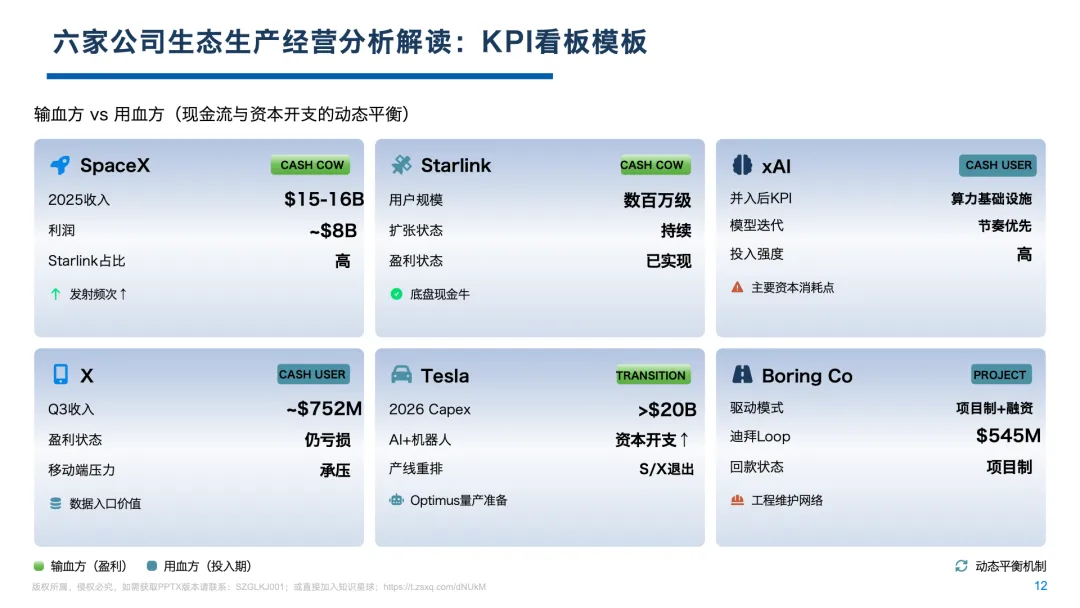Click the Starlink satellite icon
The height and width of the screenshot is (608, 1080).
tap(401, 165)
